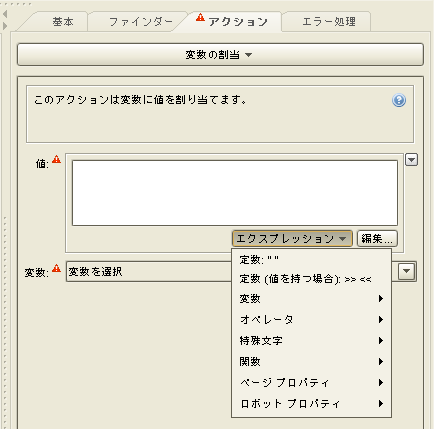Switch to the 基本 tab
The height and width of the screenshot is (429, 434).
pos(62,22)
